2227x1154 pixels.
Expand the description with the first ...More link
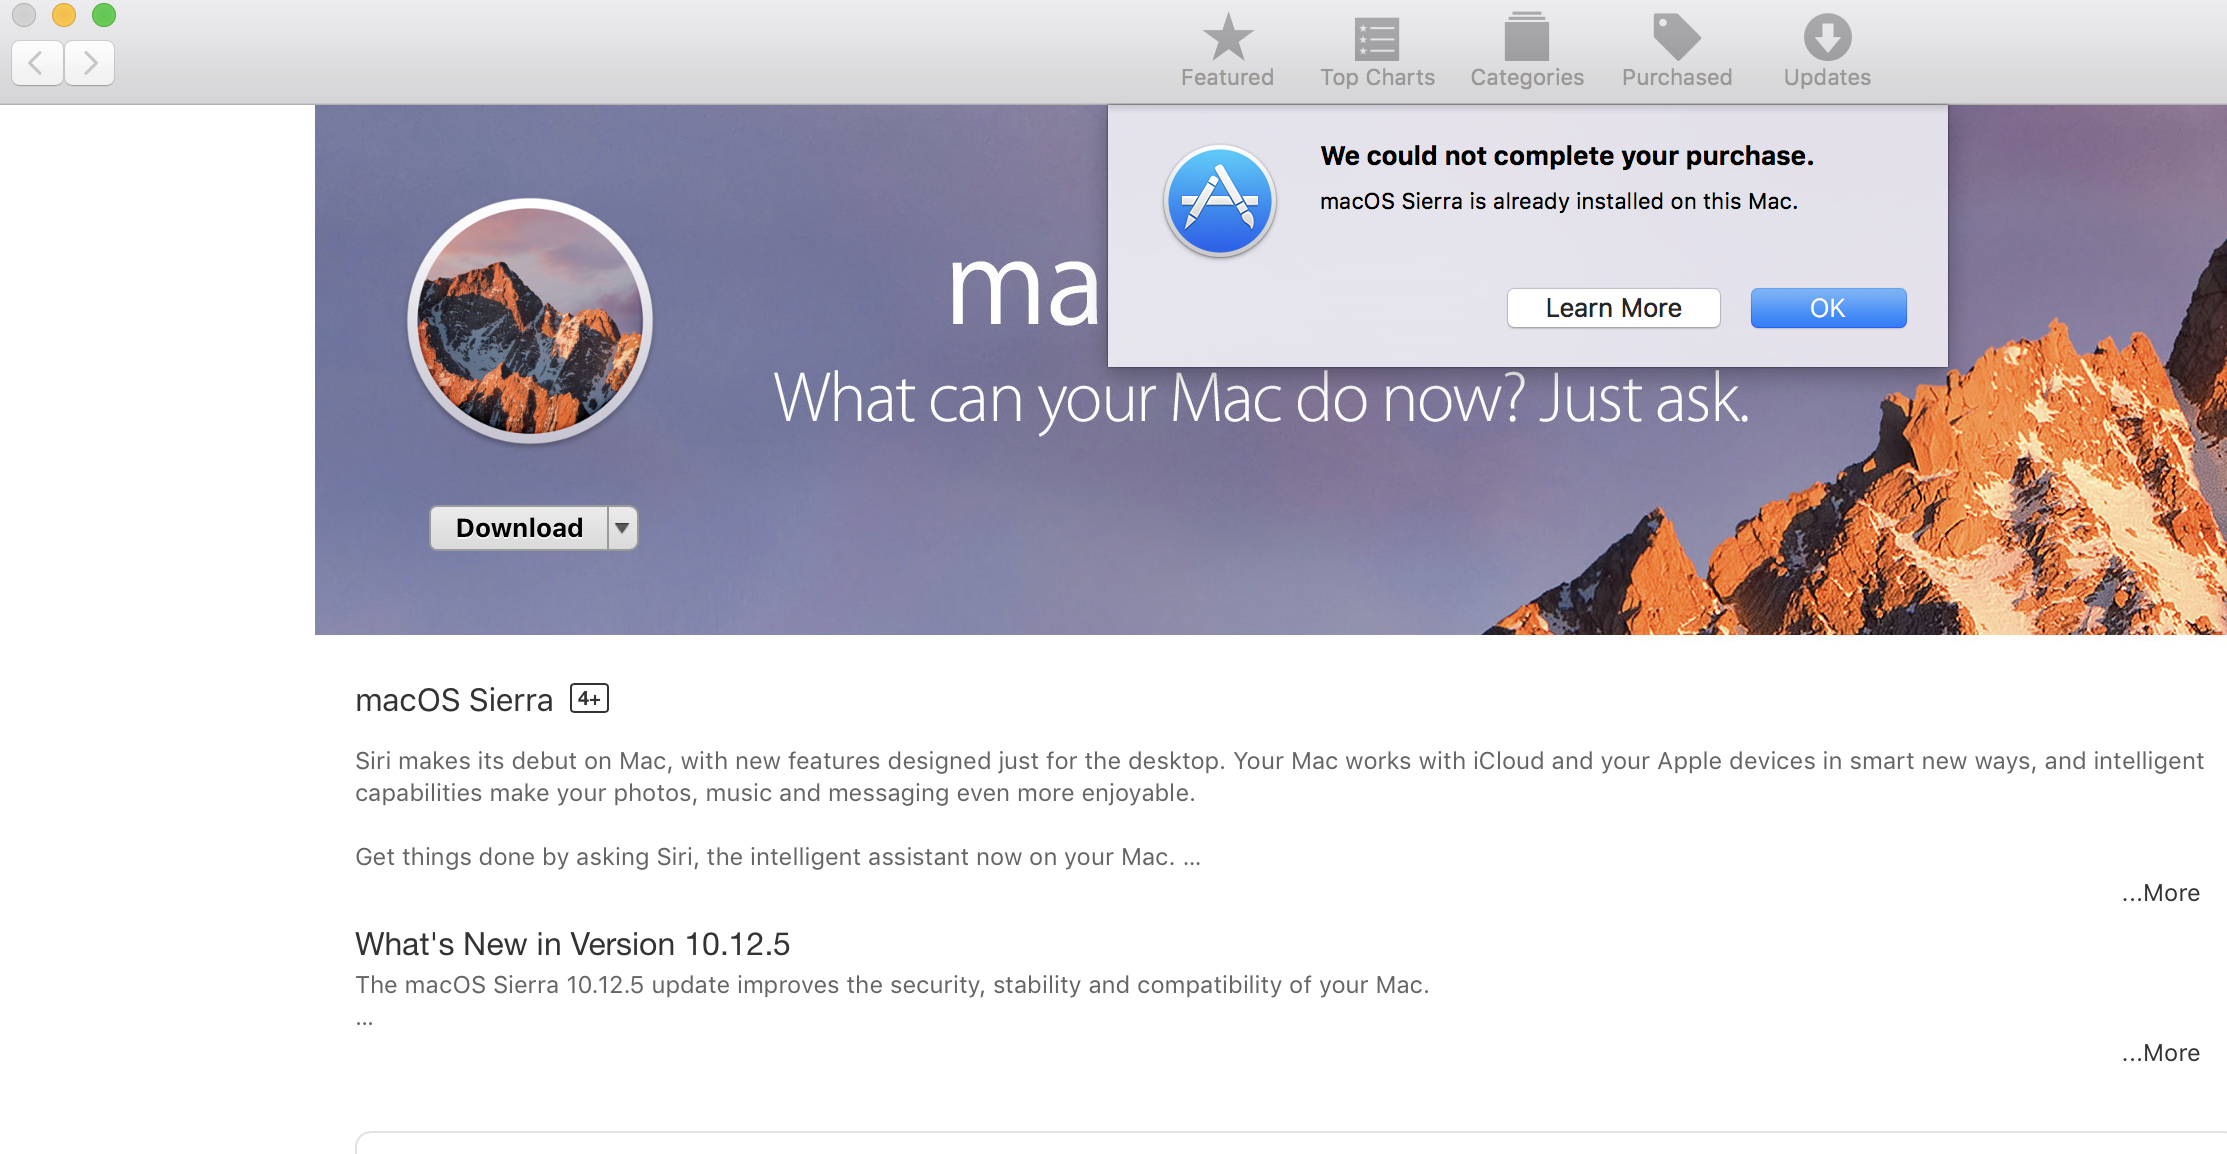[2160, 893]
